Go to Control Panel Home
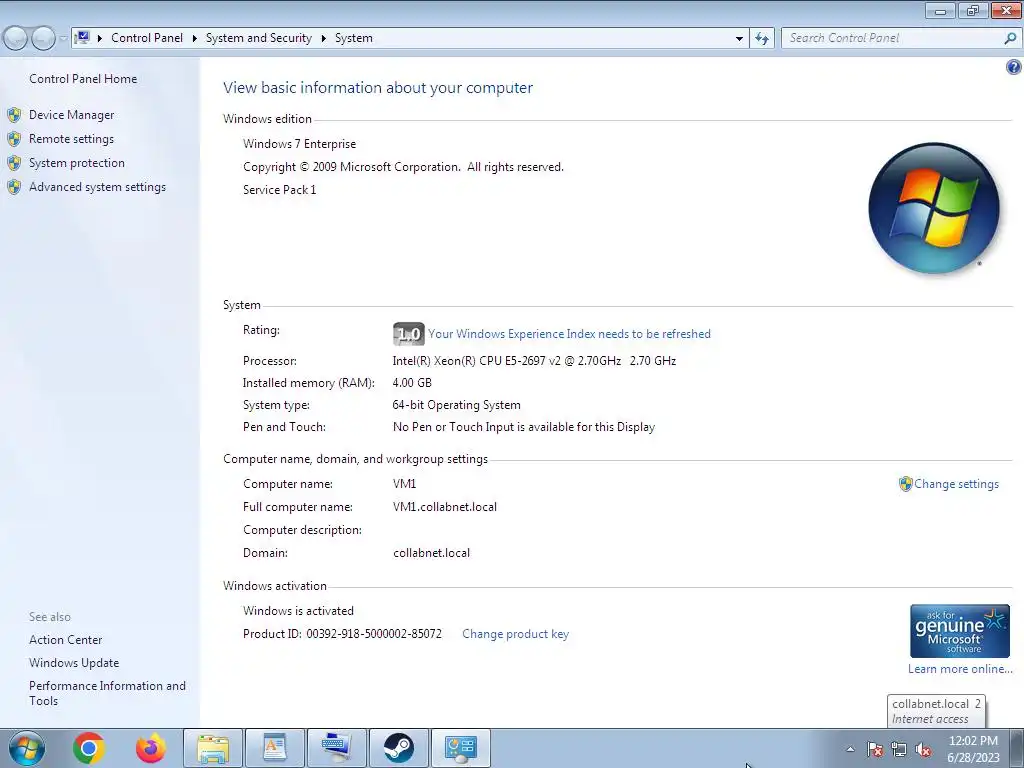1024x768 pixels. (83, 79)
